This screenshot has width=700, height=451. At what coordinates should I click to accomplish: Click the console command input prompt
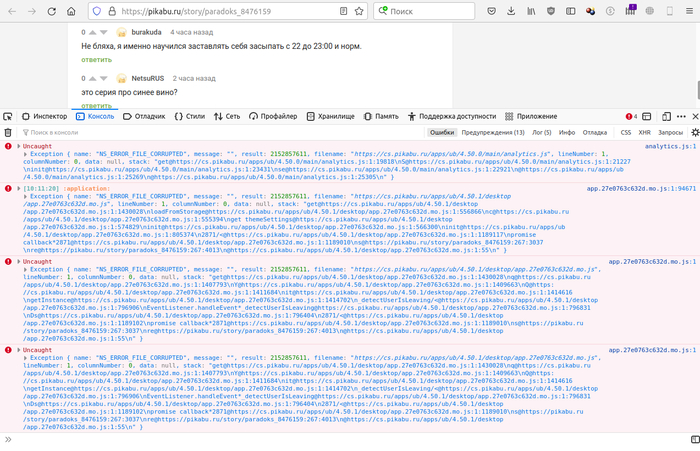(348, 440)
